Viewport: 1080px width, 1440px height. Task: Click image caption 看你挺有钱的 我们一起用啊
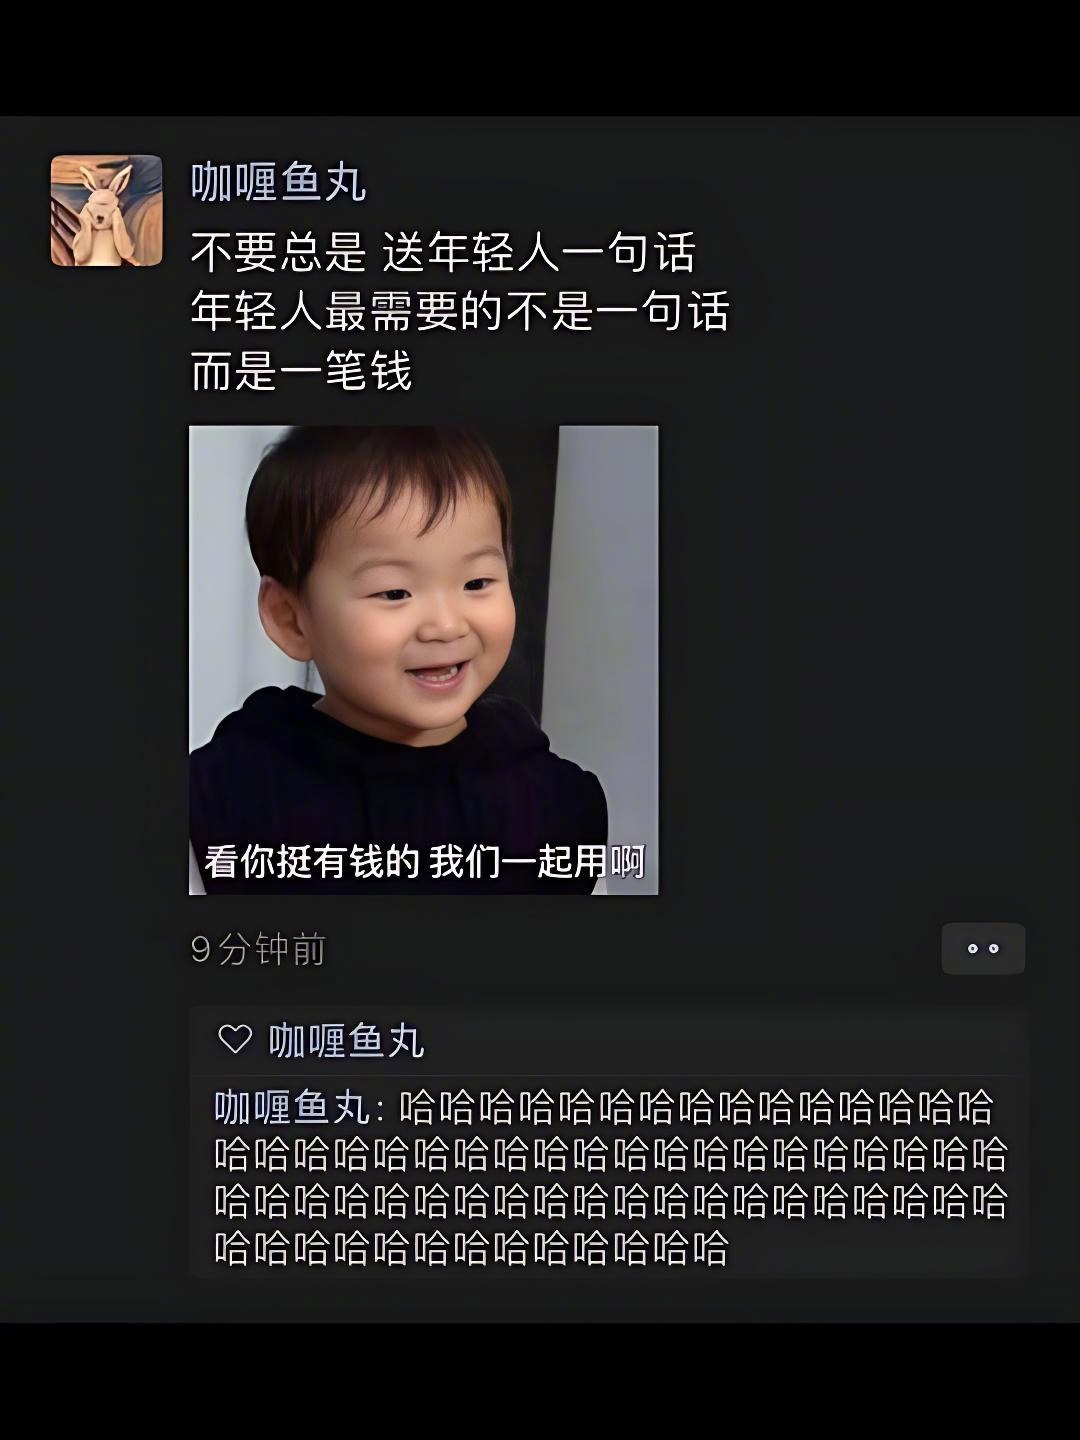pyautogui.click(x=425, y=861)
